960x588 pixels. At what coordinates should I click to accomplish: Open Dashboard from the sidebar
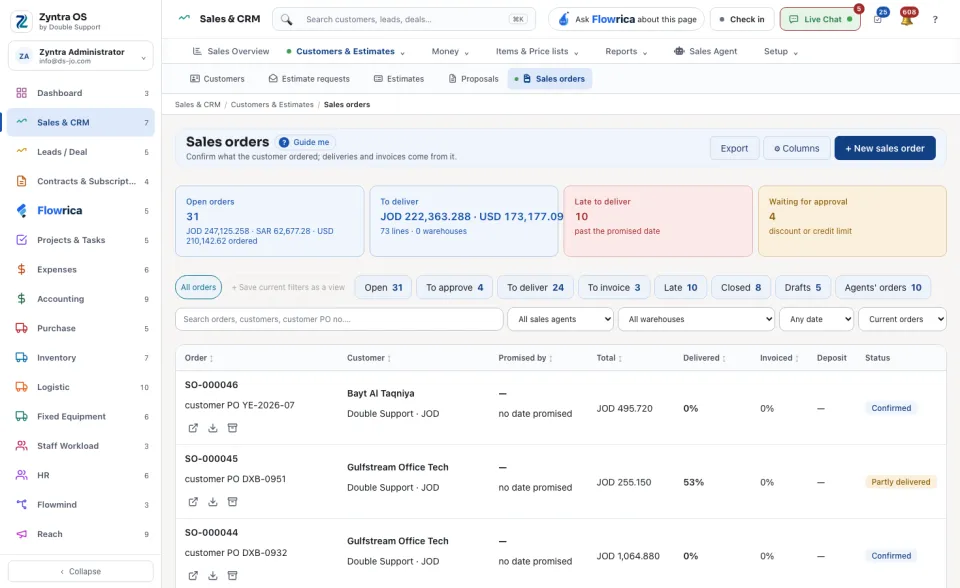pyautogui.click(x=81, y=93)
